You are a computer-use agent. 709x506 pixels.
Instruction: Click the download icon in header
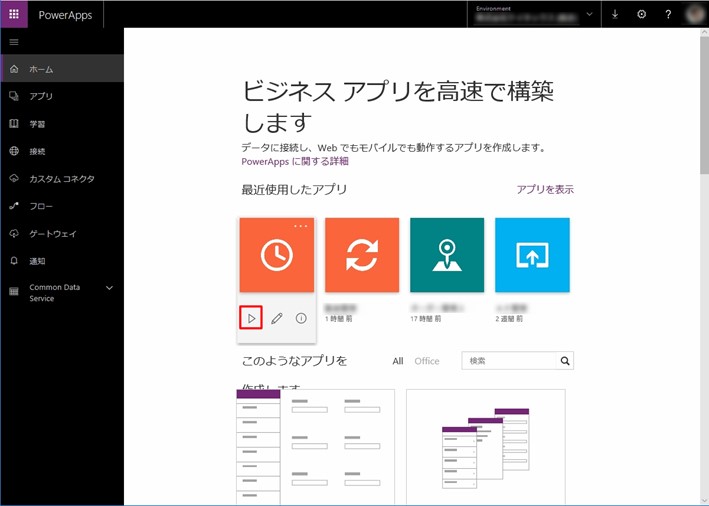coord(615,14)
